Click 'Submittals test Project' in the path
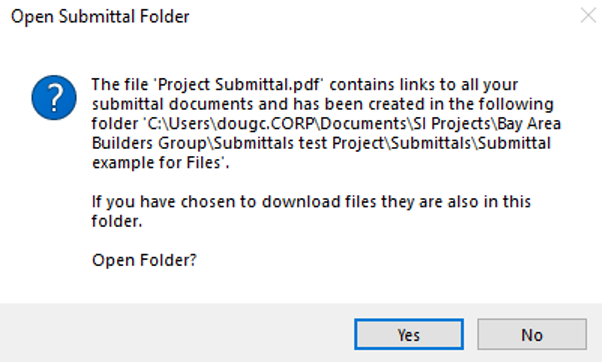This screenshot has width=602, height=362. pos(299,143)
